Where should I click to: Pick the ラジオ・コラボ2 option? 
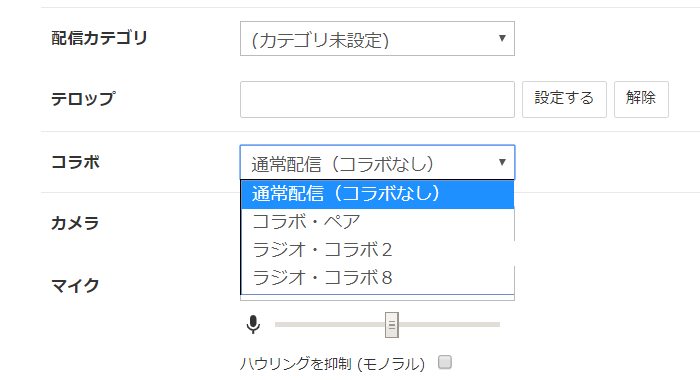(378, 250)
